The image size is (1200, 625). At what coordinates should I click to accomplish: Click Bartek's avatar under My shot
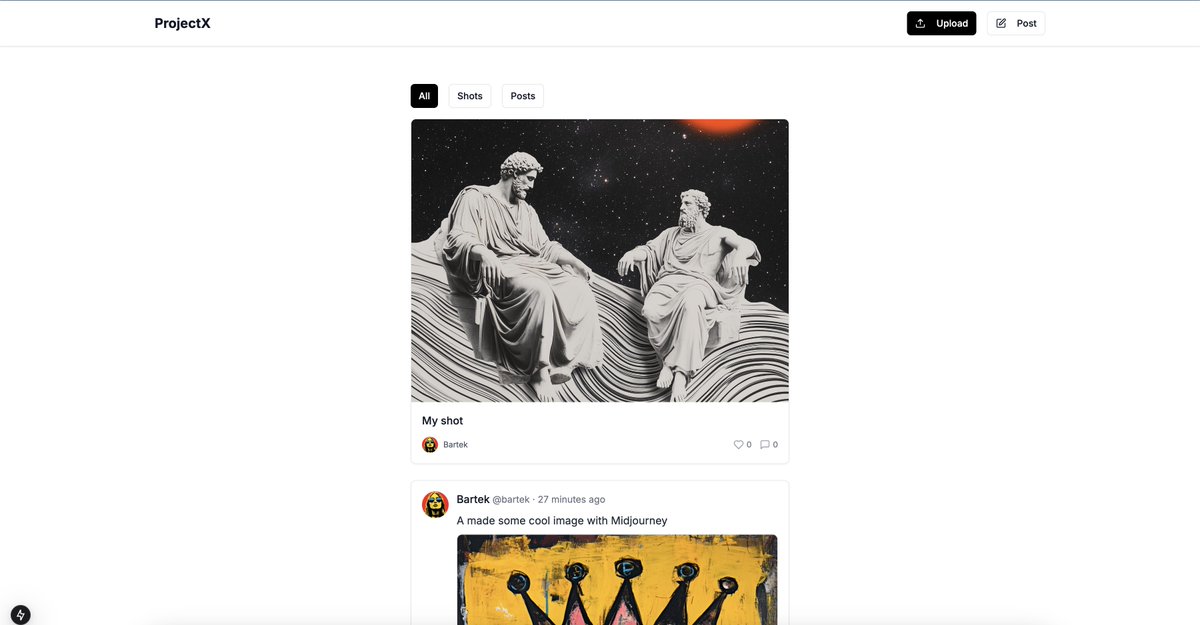pos(430,445)
